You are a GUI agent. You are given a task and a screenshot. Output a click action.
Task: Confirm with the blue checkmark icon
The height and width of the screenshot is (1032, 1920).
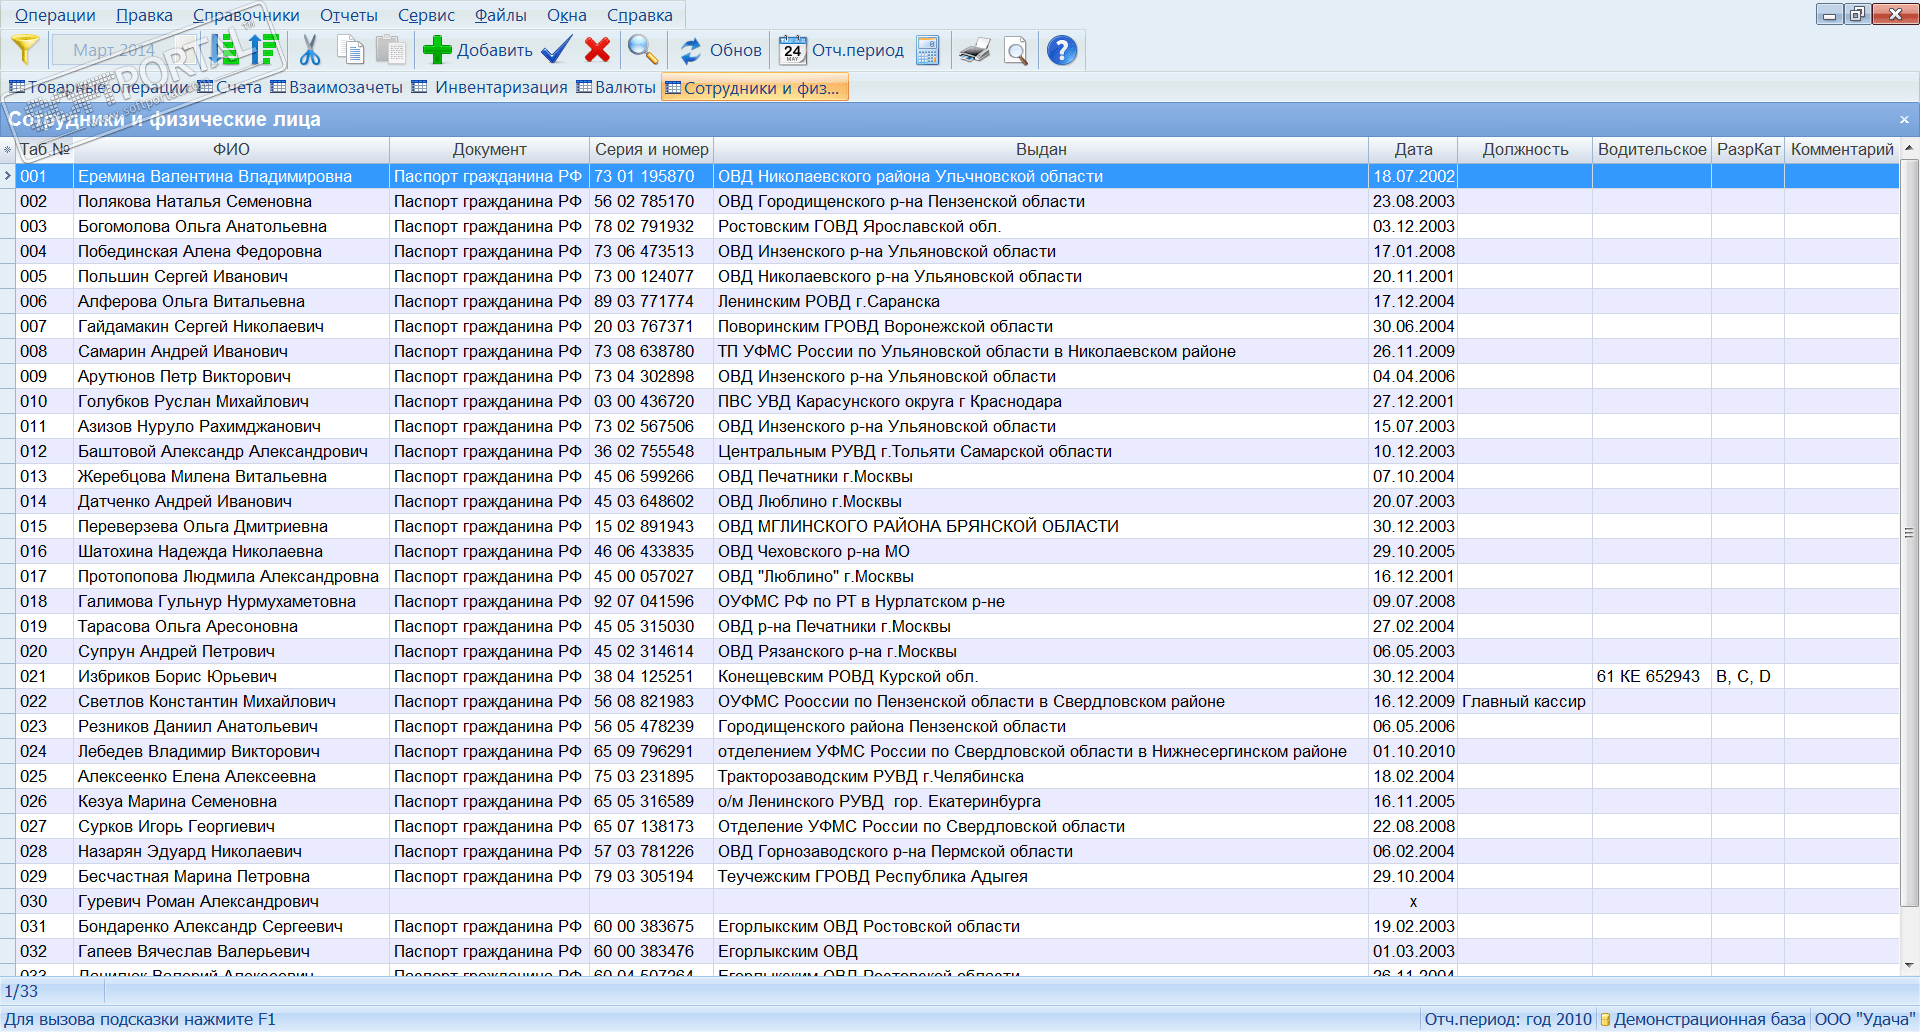pyautogui.click(x=556, y=50)
